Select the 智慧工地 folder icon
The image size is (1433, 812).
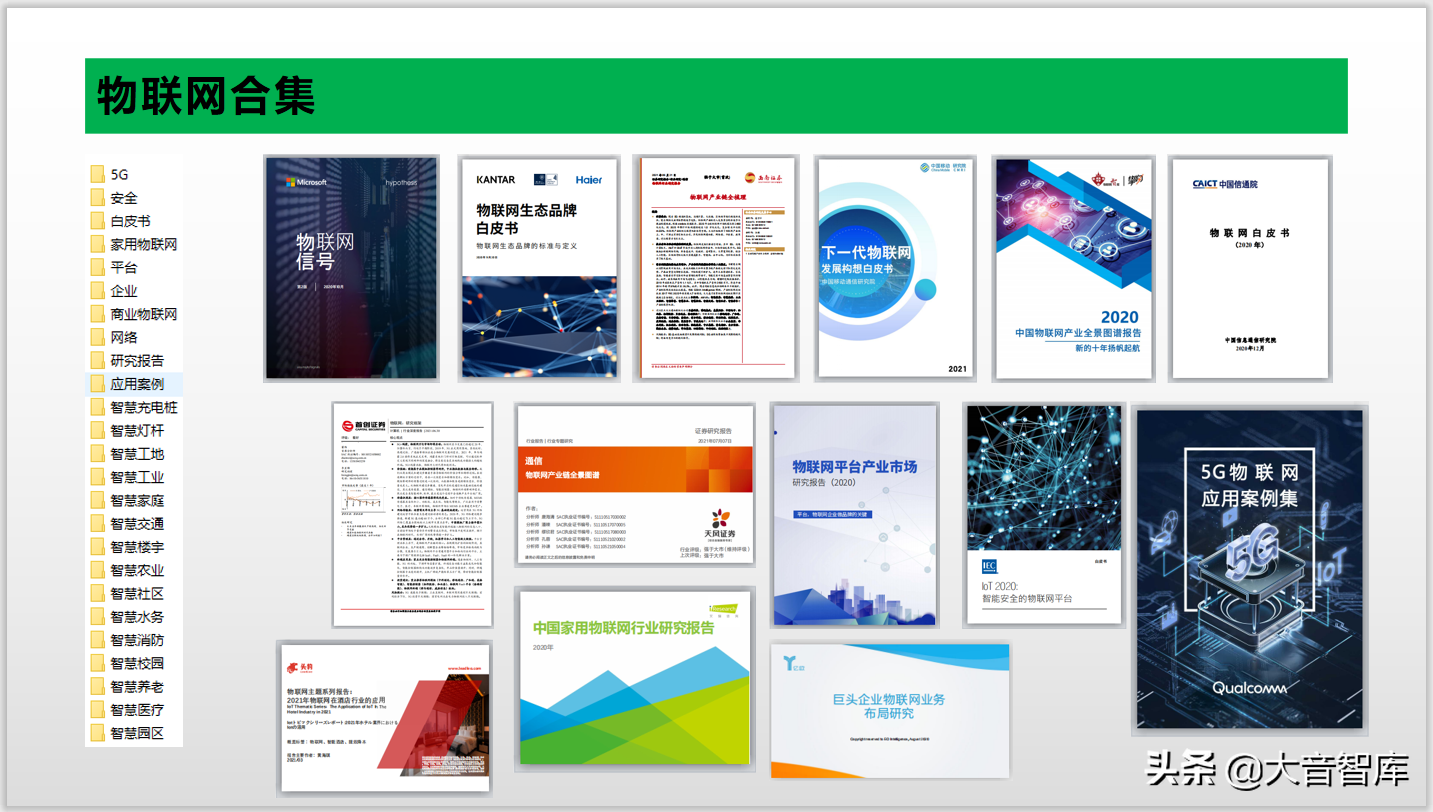coord(97,453)
